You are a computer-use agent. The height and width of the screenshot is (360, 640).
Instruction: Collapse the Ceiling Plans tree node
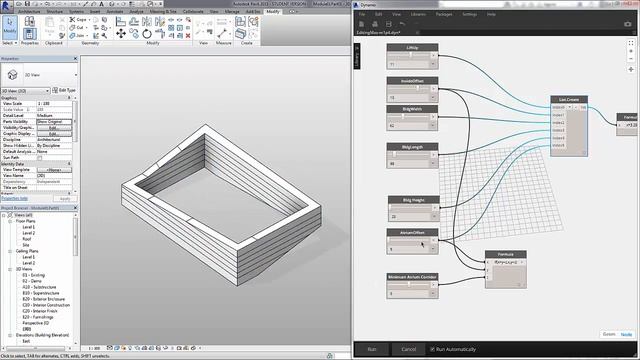point(10,251)
